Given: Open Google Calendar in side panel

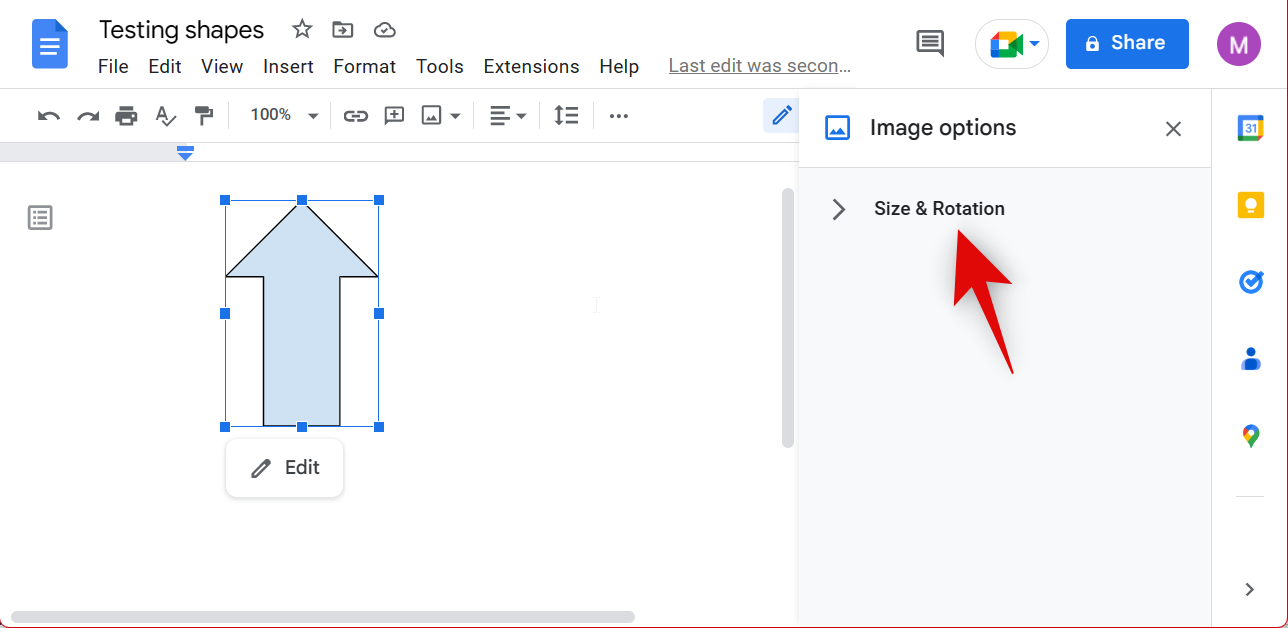Looking at the screenshot, I should pyautogui.click(x=1250, y=128).
